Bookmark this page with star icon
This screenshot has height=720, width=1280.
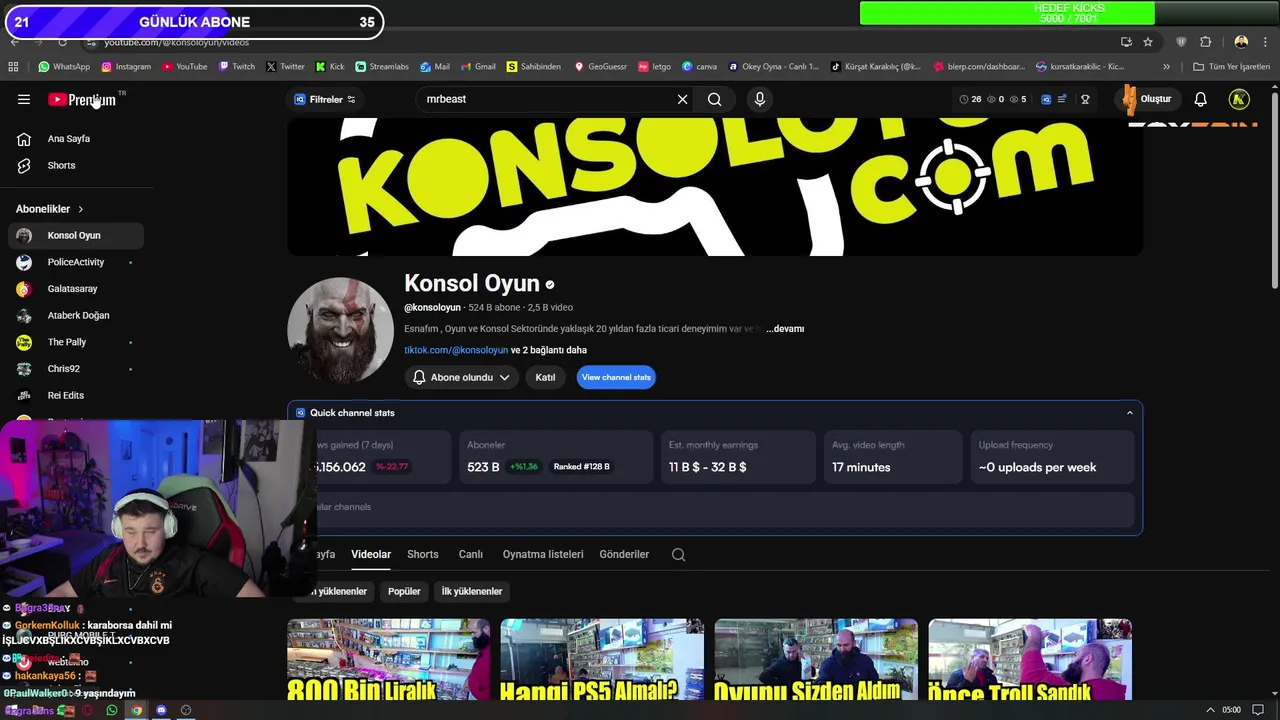[1148, 42]
